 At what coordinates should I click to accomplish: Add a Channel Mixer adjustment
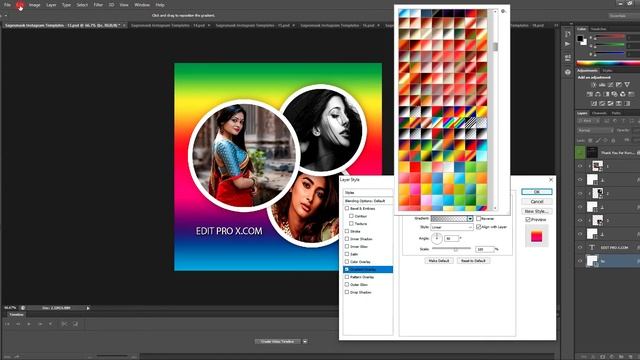click(x=623, y=94)
